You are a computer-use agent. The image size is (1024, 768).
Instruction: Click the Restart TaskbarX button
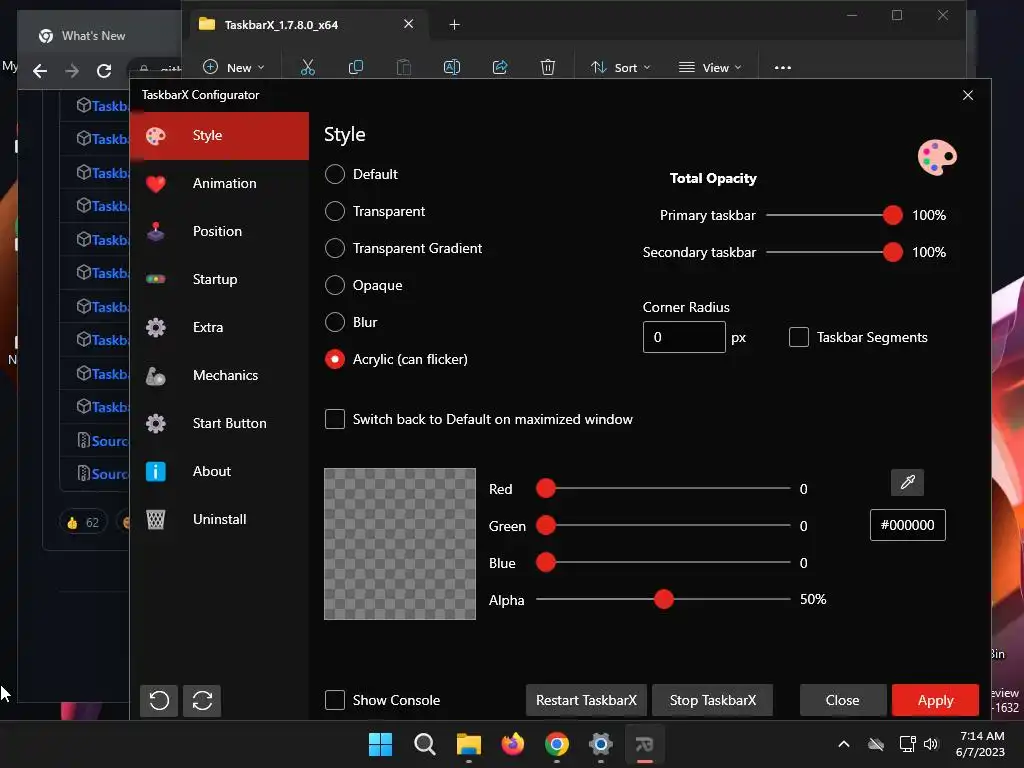tap(586, 700)
